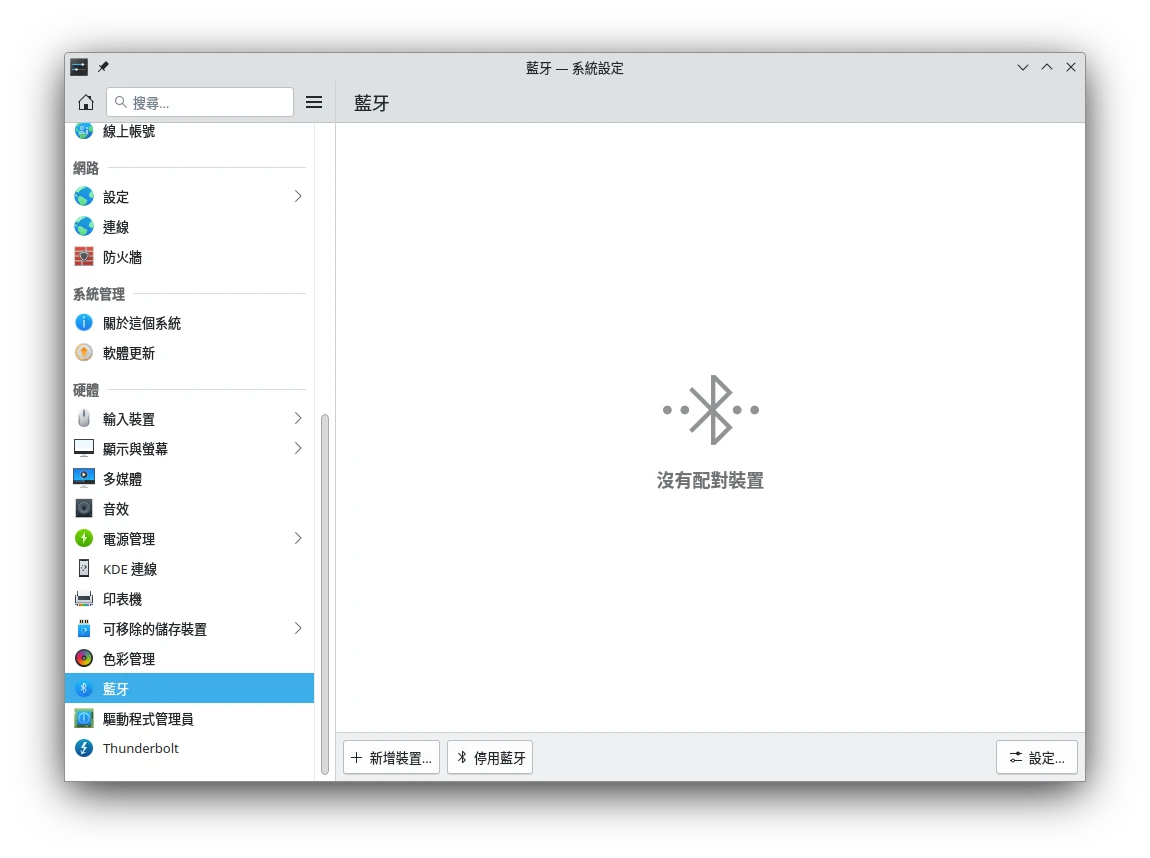Open the color management (色彩管理) icon
The height and width of the screenshot is (858, 1150).
(x=84, y=659)
